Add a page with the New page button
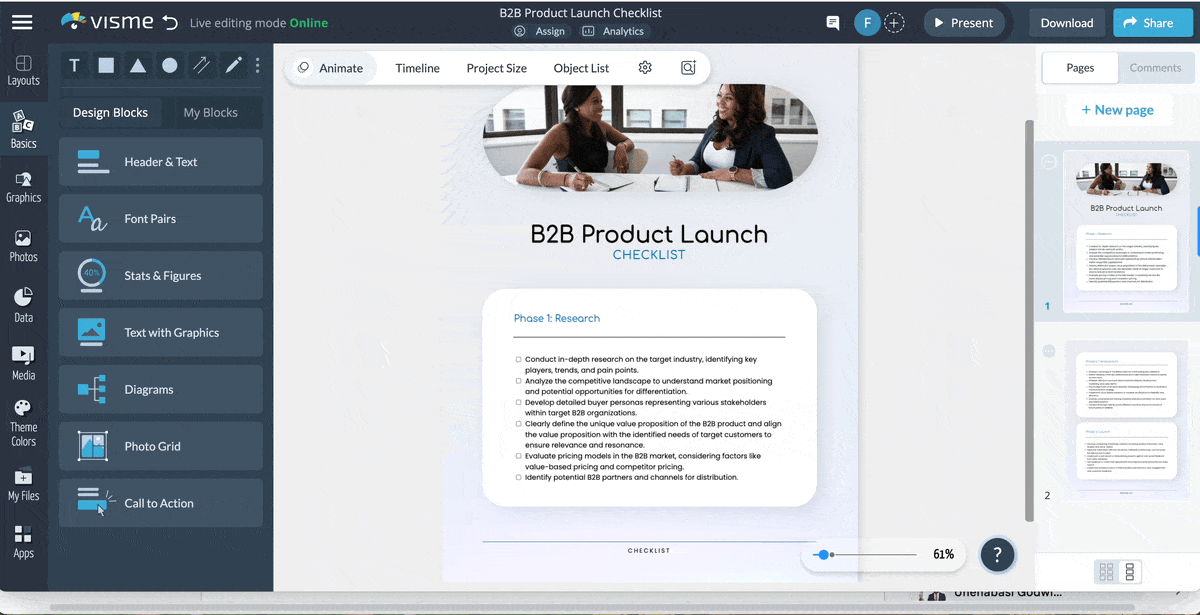 1118,109
